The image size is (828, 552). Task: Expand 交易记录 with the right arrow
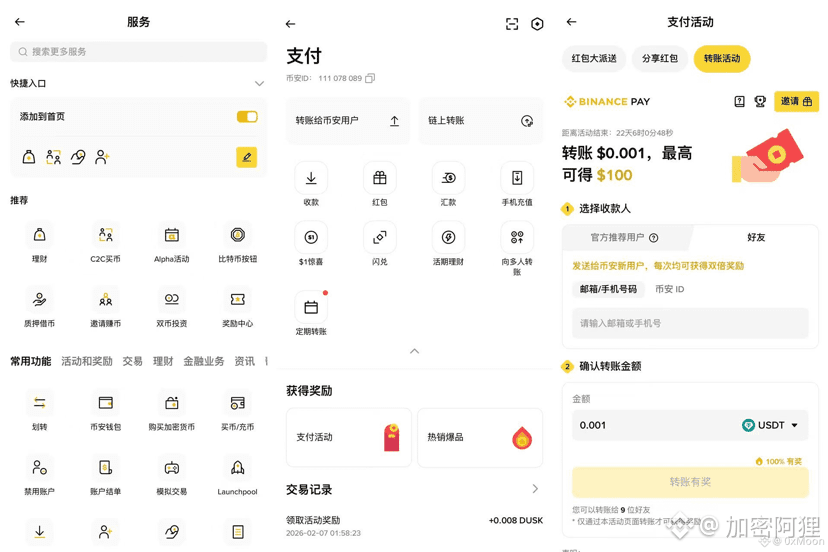[535, 489]
